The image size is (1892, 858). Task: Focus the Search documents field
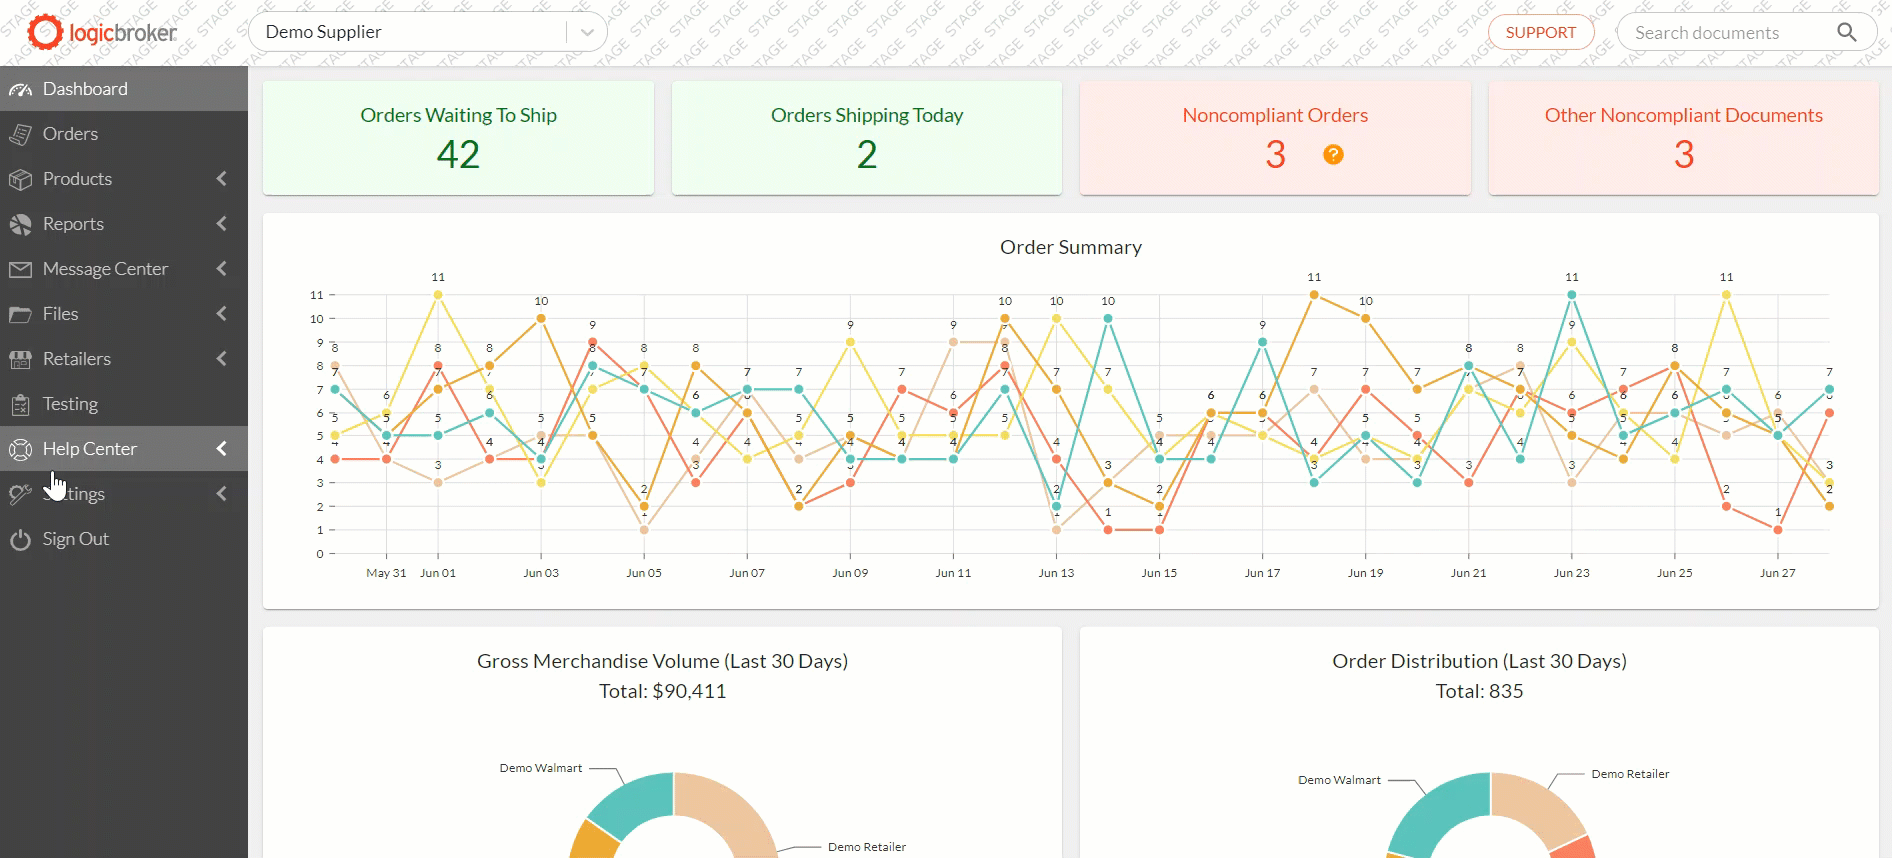click(x=1720, y=33)
